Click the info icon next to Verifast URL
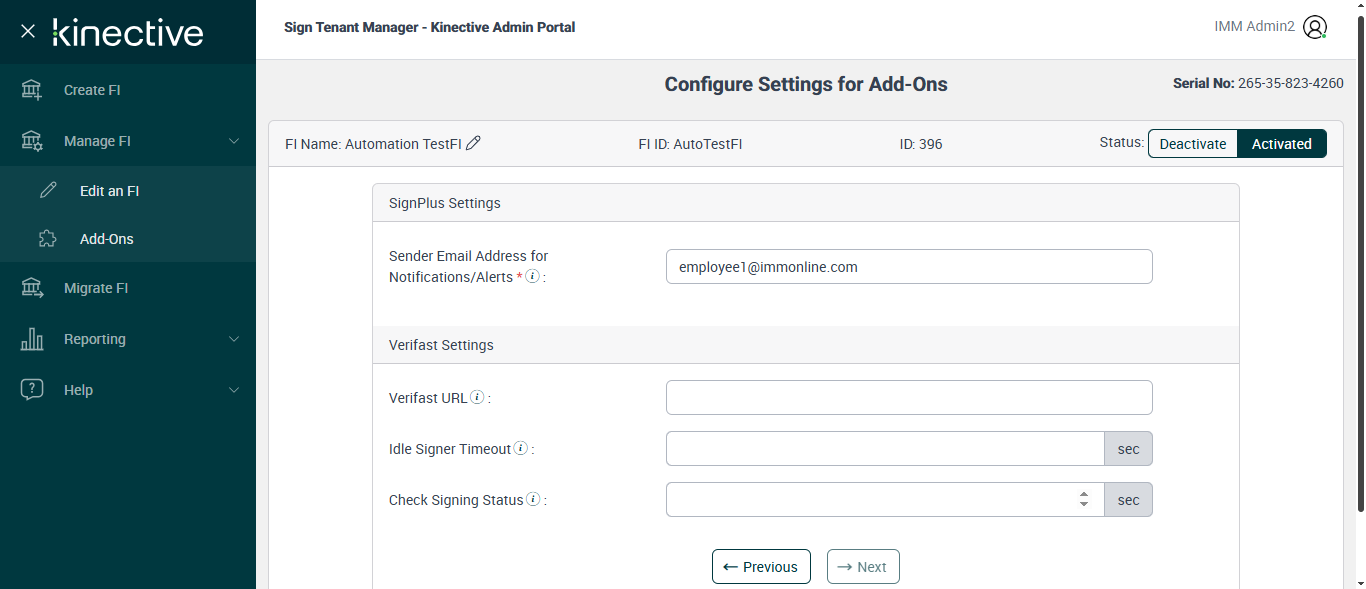Image resolution: width=1366 pixels, height=589 pixels. pyautogui.click(x=478, y=397)
